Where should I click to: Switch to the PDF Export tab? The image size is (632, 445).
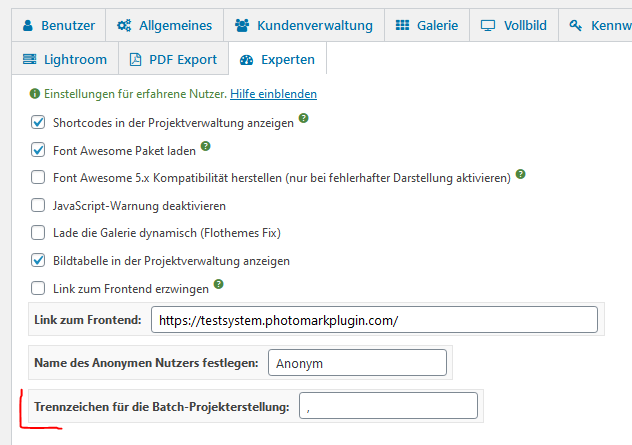coord(172,59)
